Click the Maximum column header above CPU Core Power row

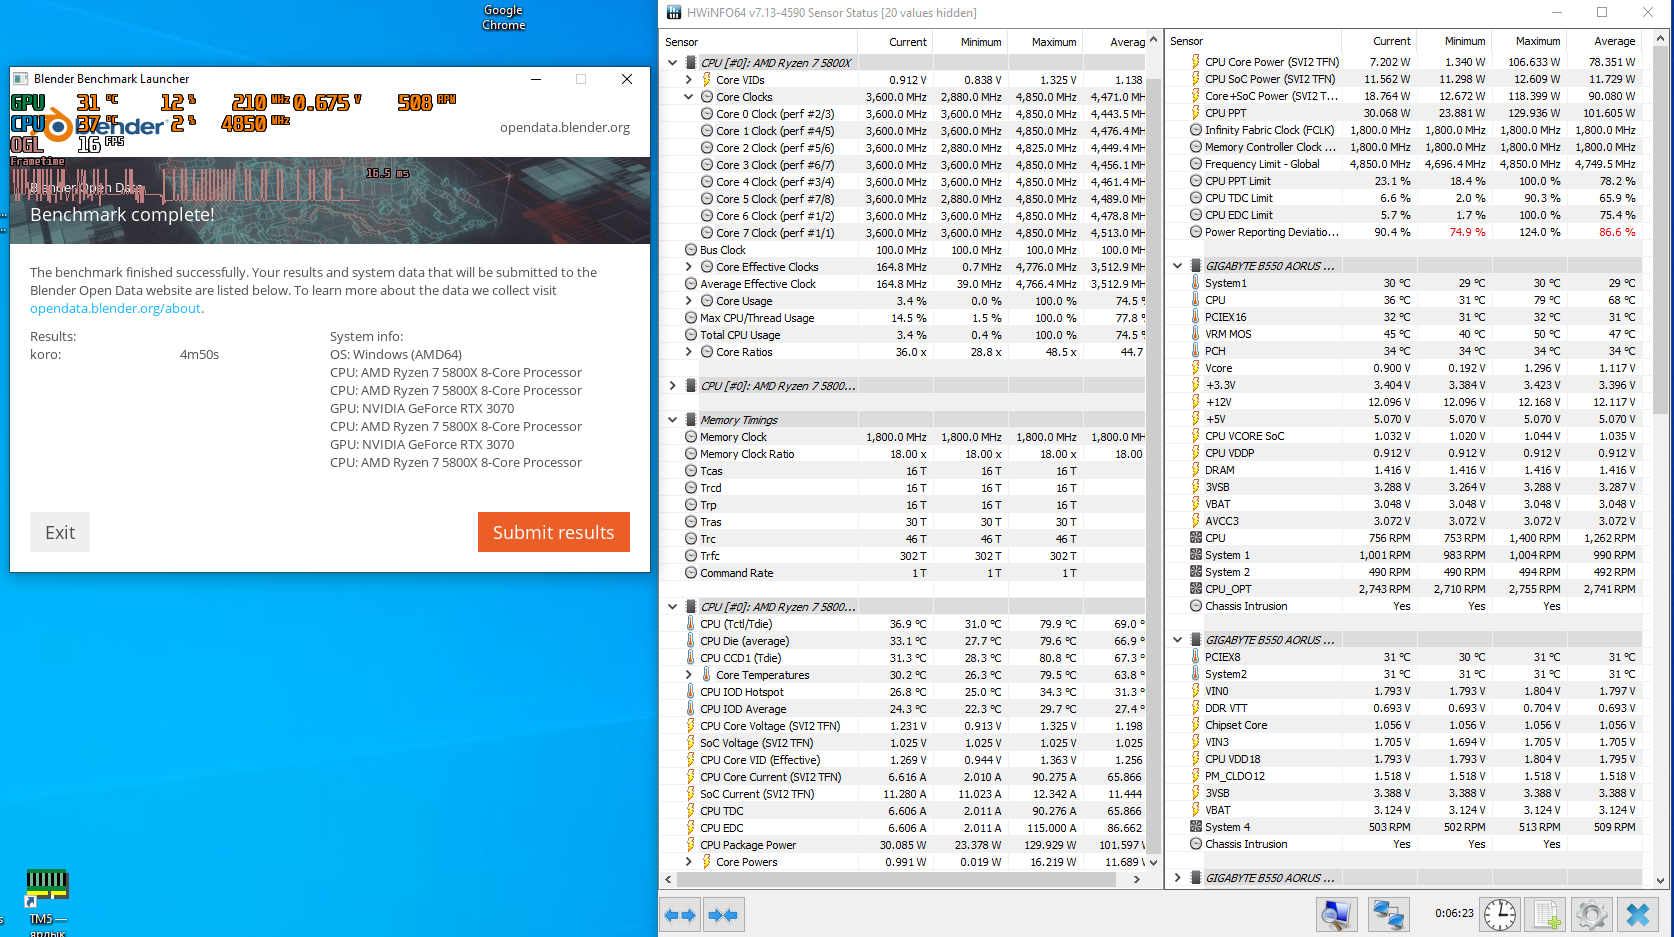[1528, 41]
